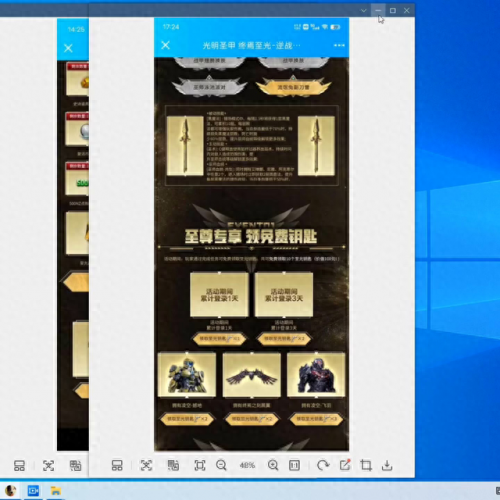
Task: Click the zoom out magnifier icon
Action: pos(221,465)
